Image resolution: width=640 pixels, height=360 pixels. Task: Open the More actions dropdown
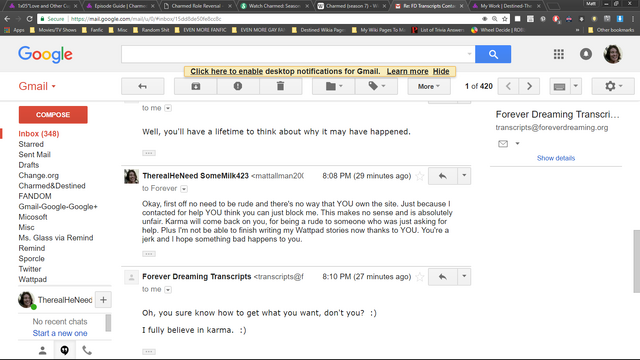coord(429,86)
